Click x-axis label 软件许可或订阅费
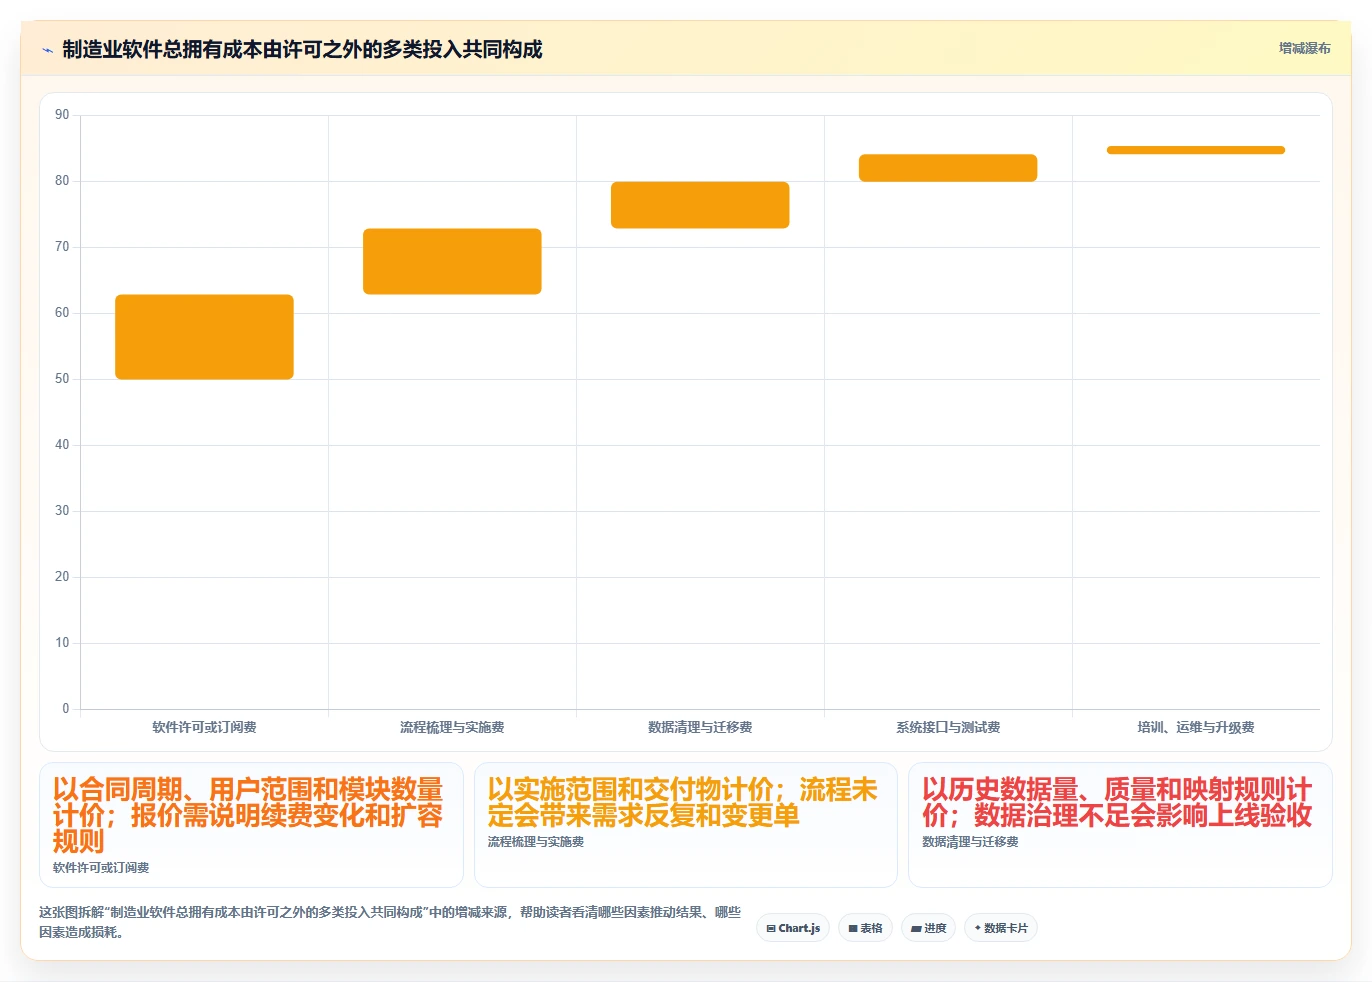The height and width of the screenshot is (982, 1372). [x=204, y=727]
